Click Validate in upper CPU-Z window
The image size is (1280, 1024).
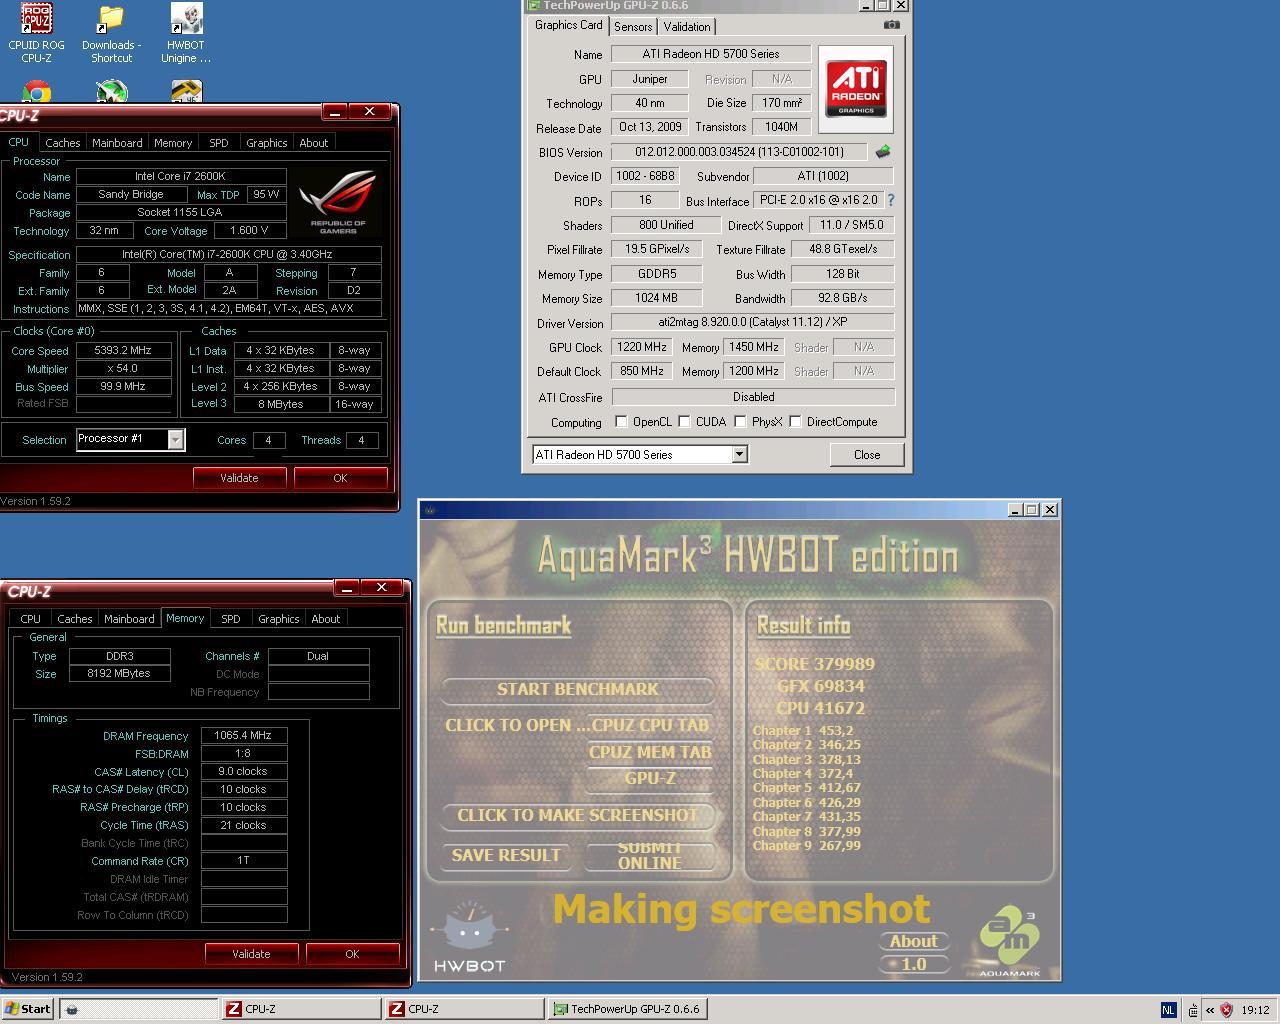[239, 478]
